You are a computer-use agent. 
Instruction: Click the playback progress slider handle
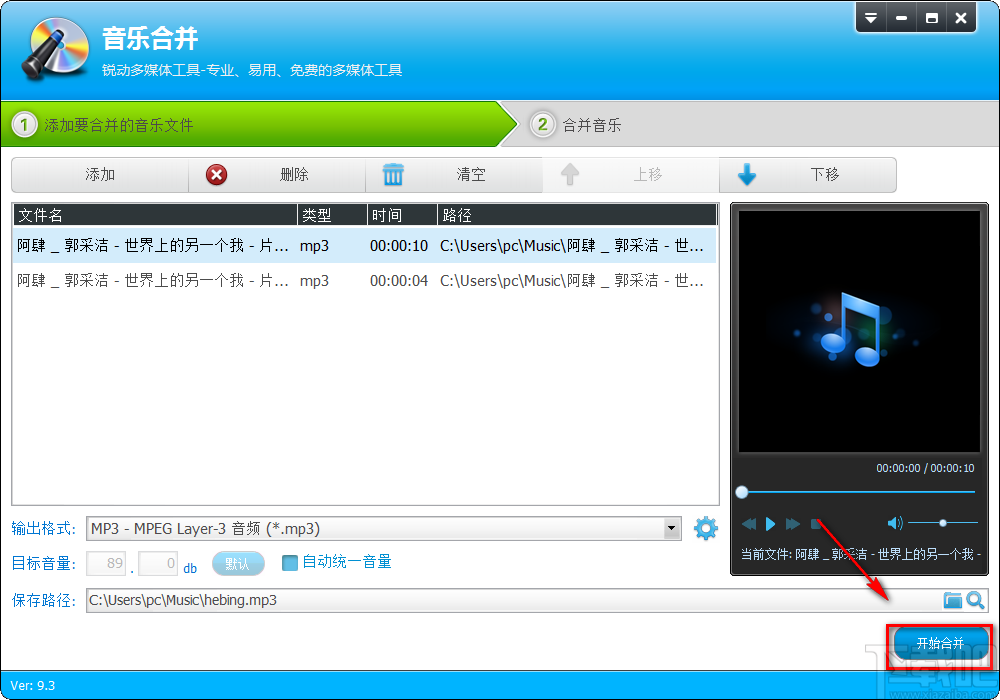(x=742, y=492)
